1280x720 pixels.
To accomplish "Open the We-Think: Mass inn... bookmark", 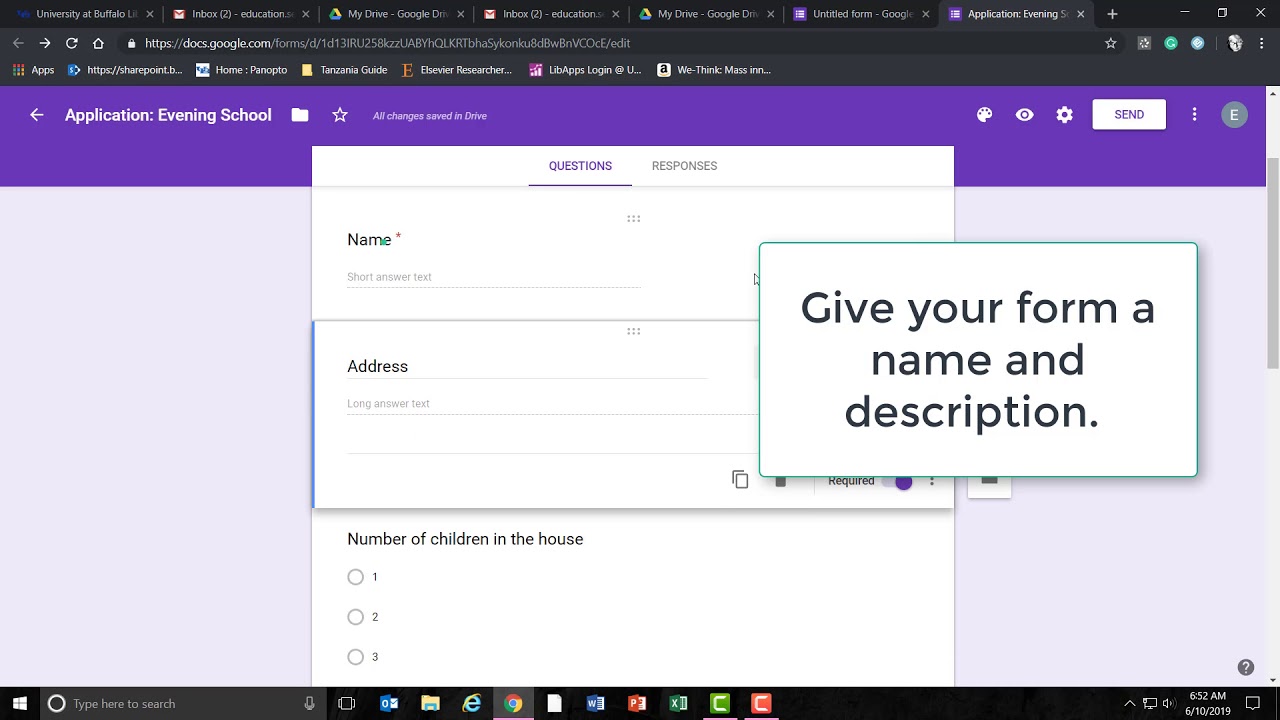I will [714, 70].
